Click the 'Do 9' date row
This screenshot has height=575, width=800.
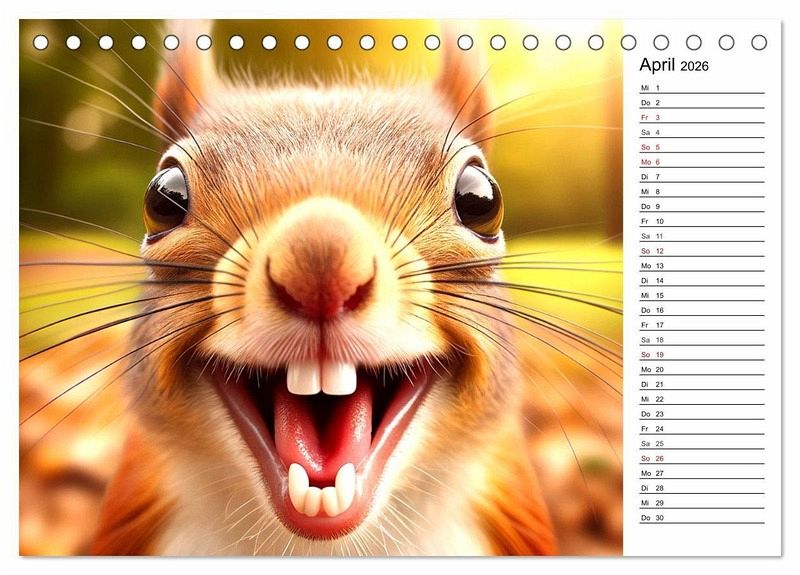(x=702, y=206)
